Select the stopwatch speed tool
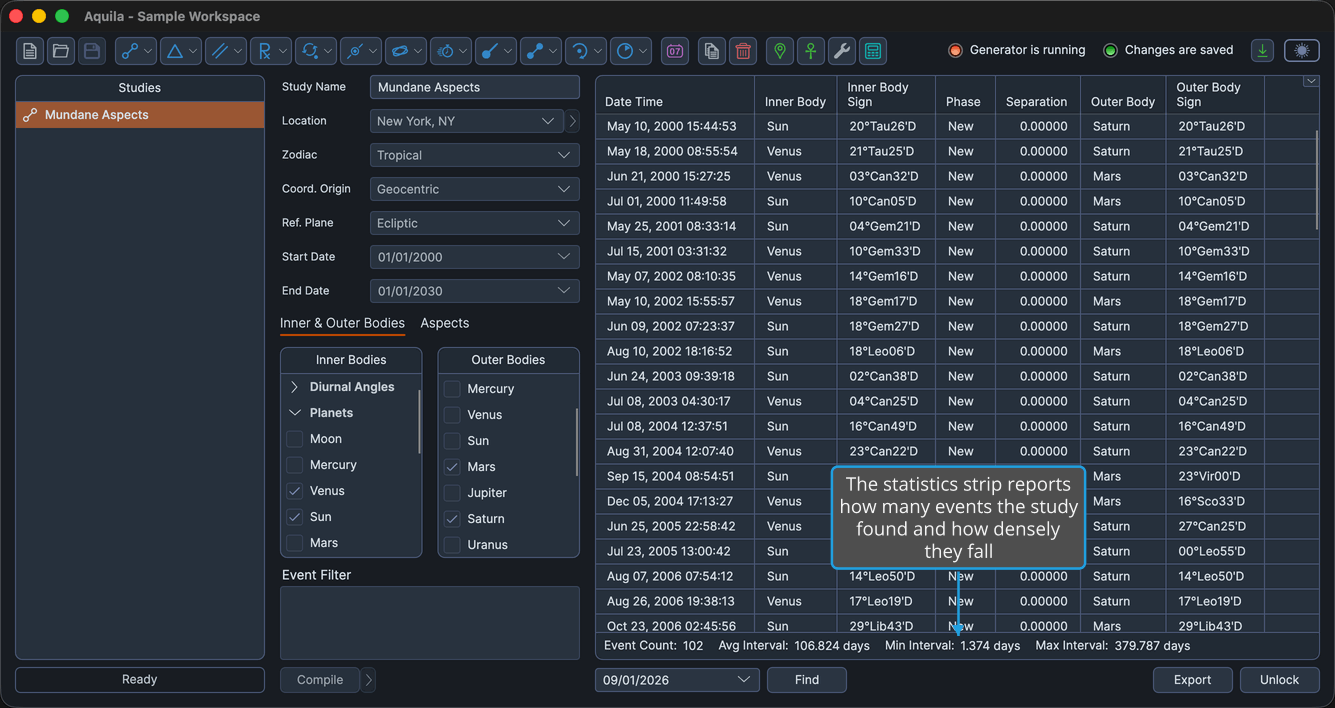This screenshot has width=1335, height=708. tap(451, 51)
